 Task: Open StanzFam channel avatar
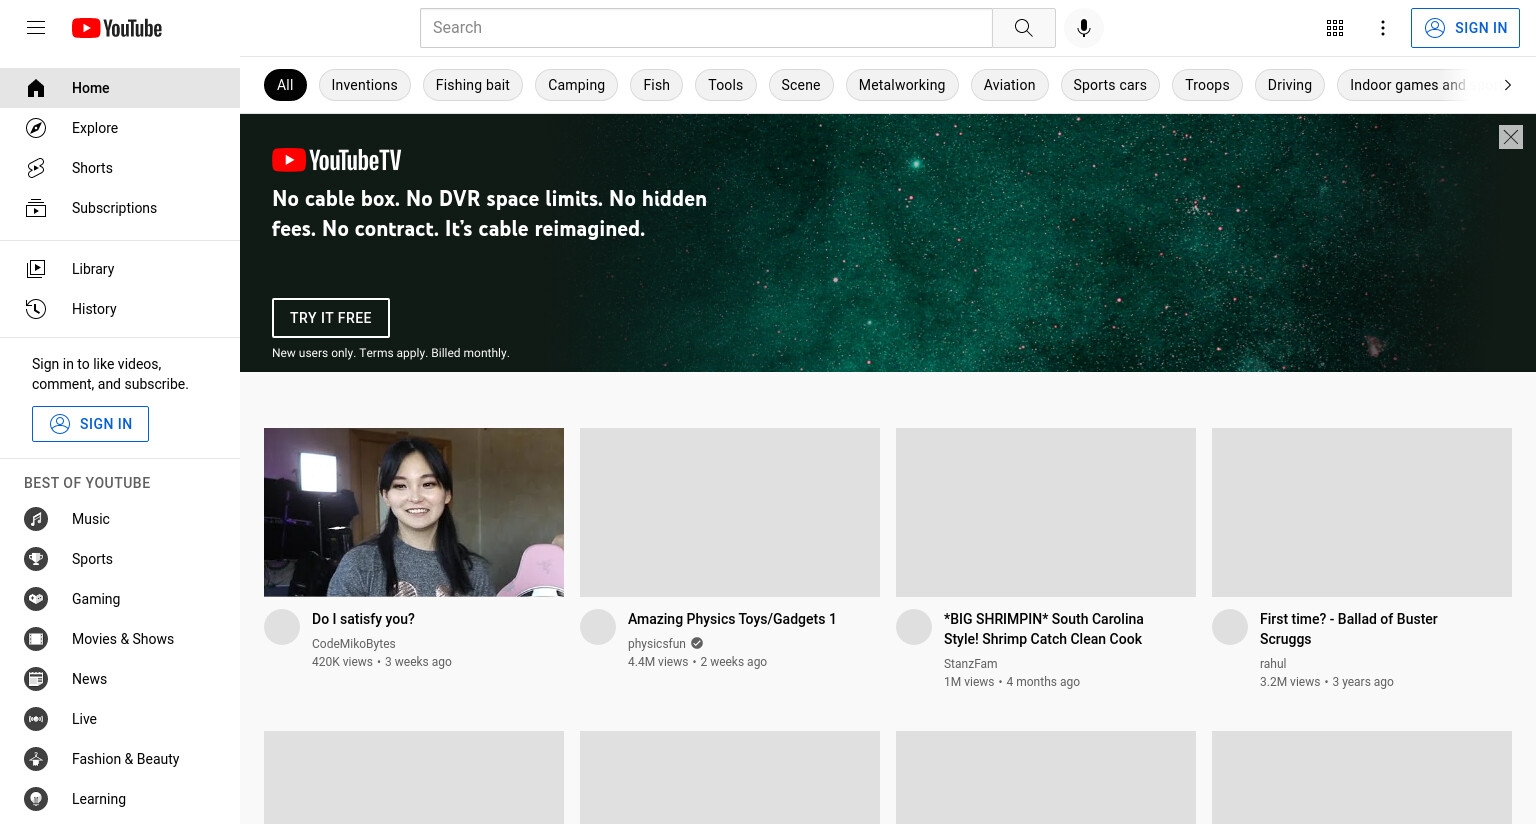[x=914, y=627]
